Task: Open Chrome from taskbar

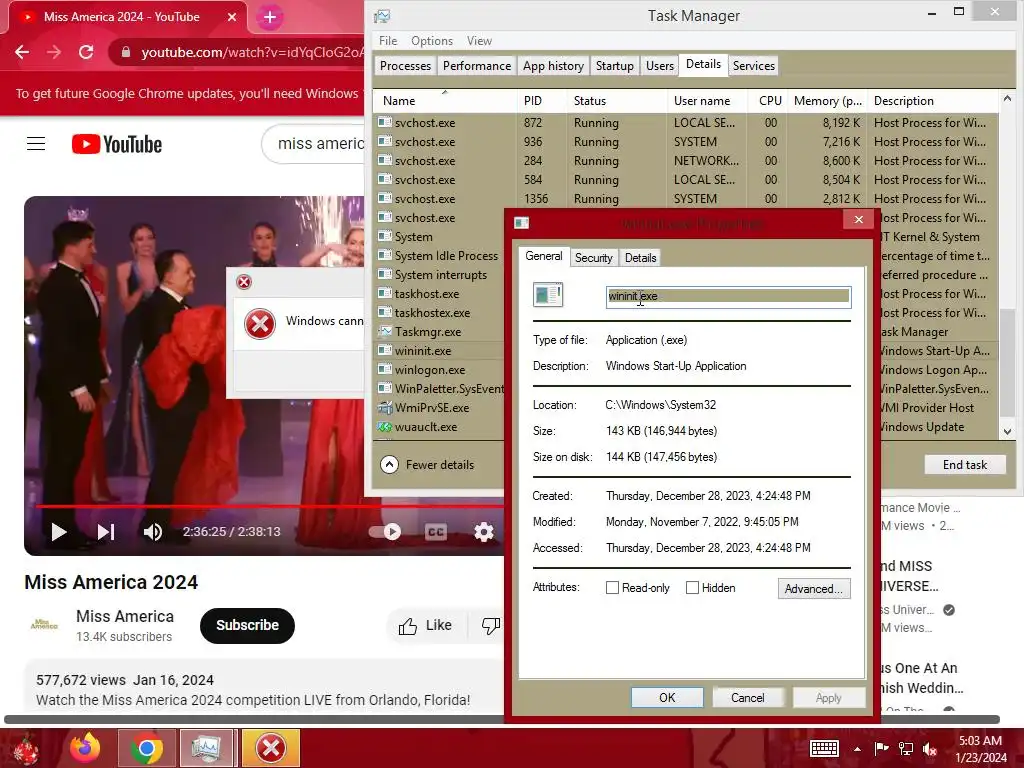Action: (147, 748)
